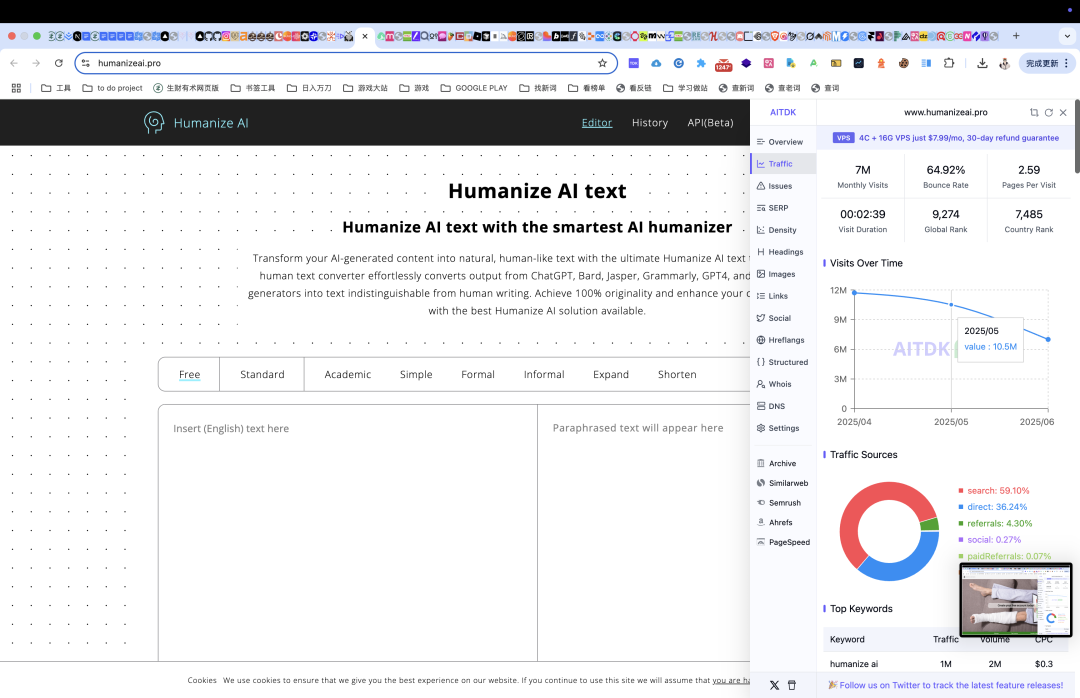Click the 完成更新 update button
The height and width of the screenshot is (698, 1080).
click(1046, 63)
